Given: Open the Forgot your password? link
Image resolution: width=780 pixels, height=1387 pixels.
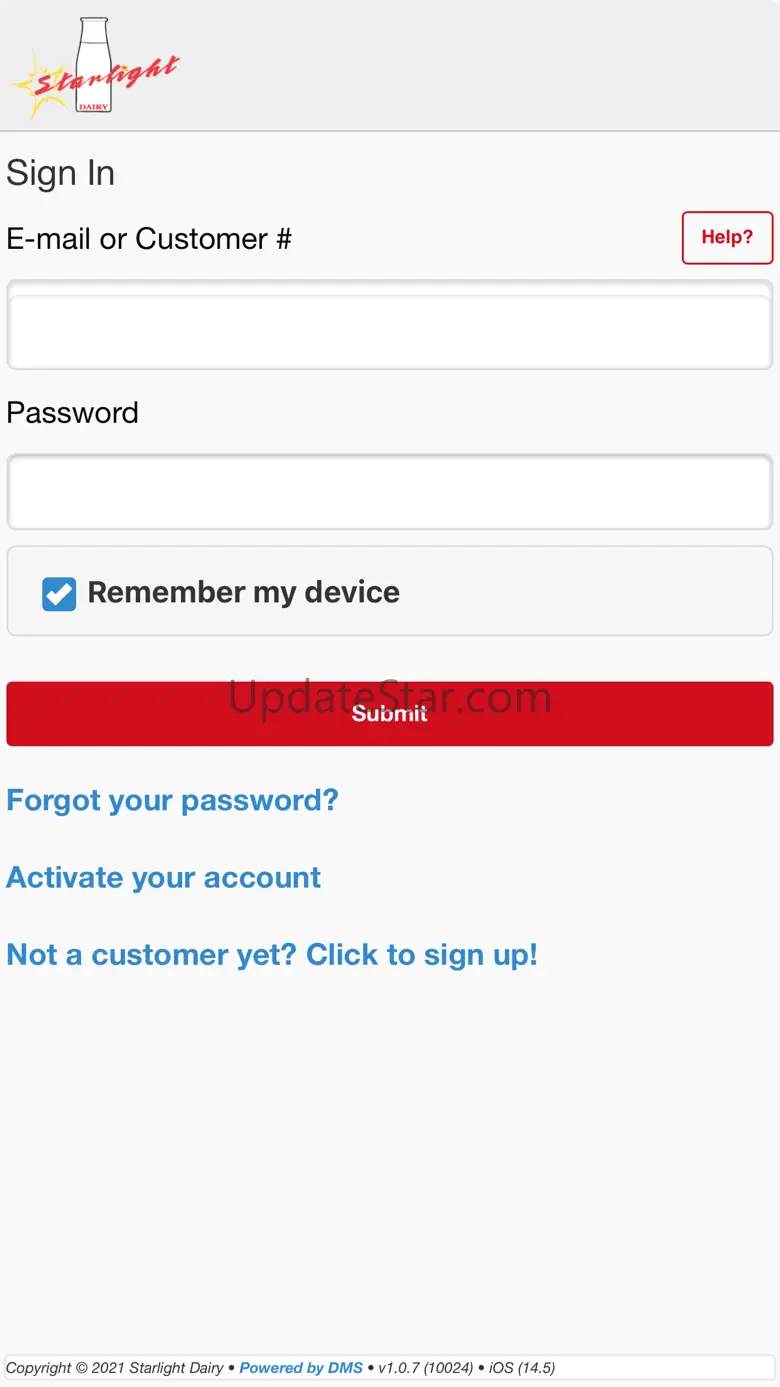Looking at the screenshot, I should pyautogui.click(x=173, y=800).
